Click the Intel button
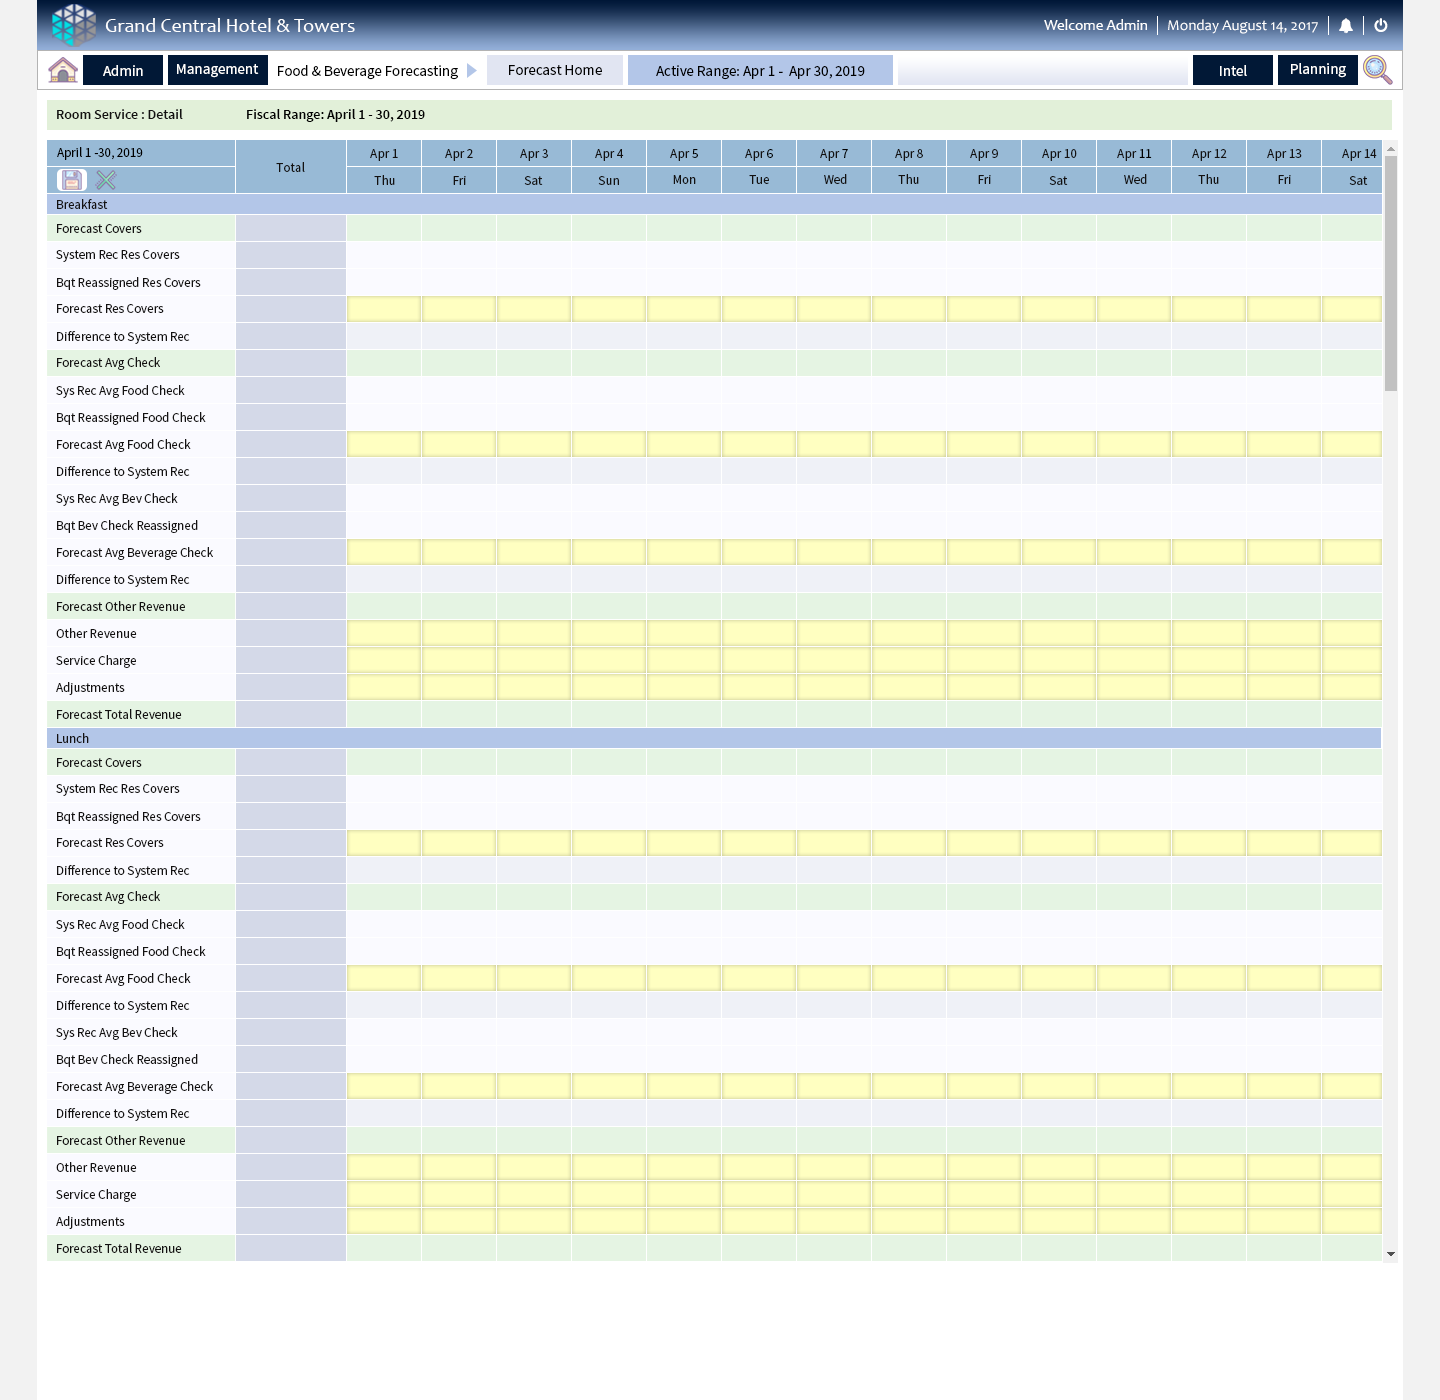The image size is (1440, 1400). (1232, 71)
